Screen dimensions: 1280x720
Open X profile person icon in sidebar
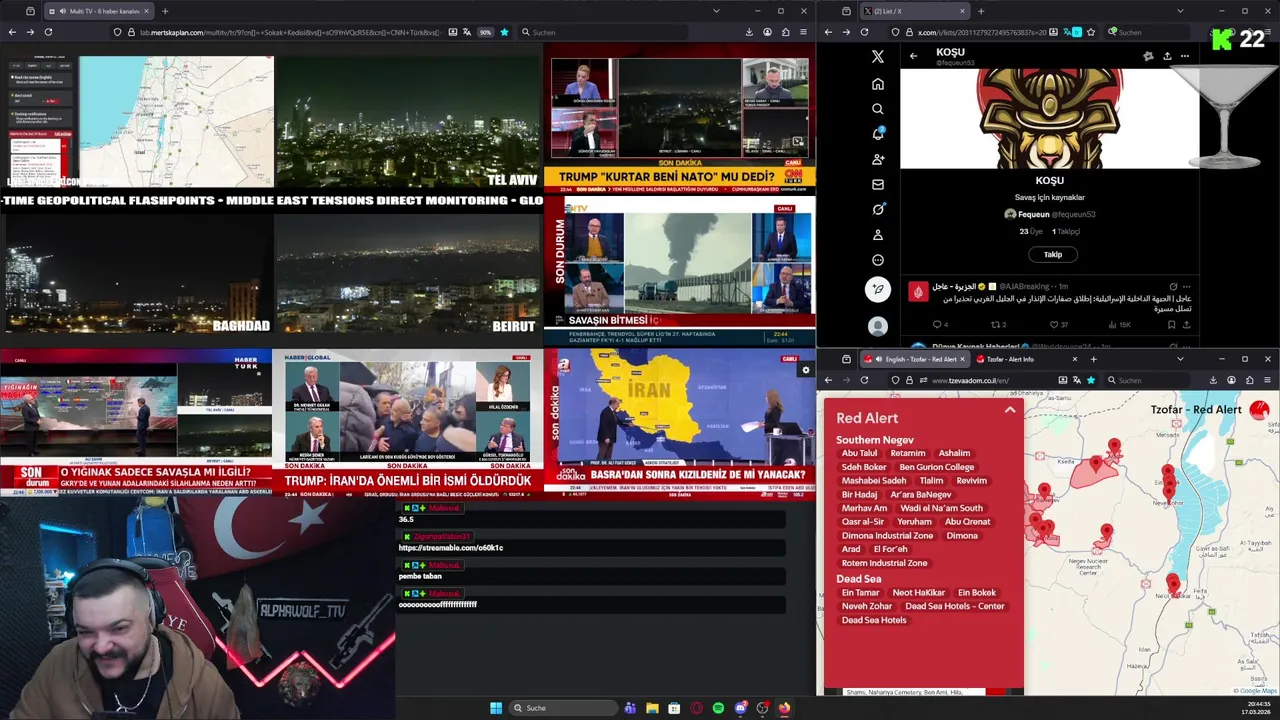point(878,235)
